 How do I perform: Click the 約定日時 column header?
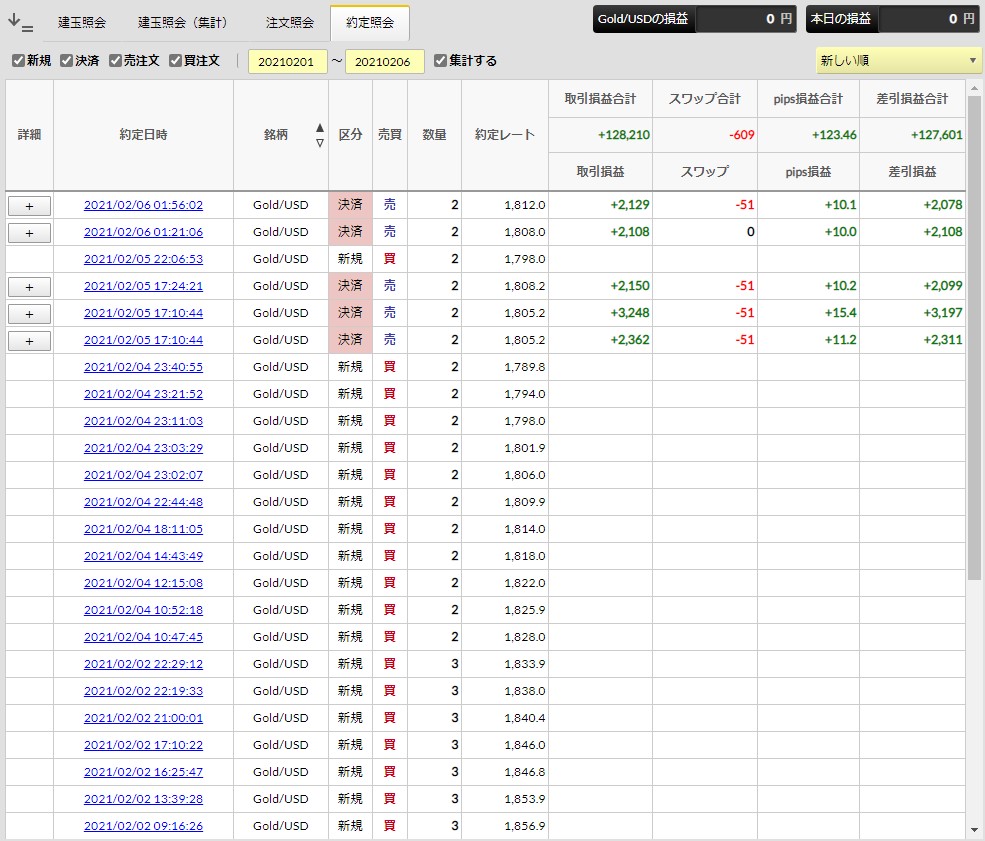[x=143, y=134]
